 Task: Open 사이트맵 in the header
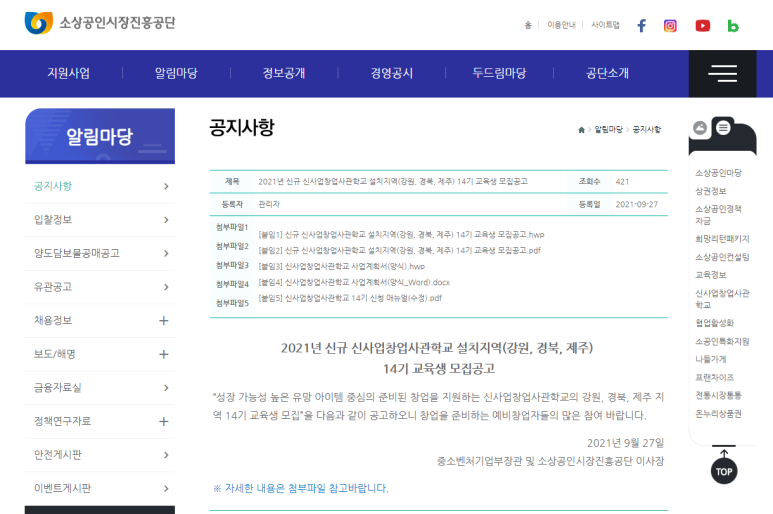coord(605,25)
